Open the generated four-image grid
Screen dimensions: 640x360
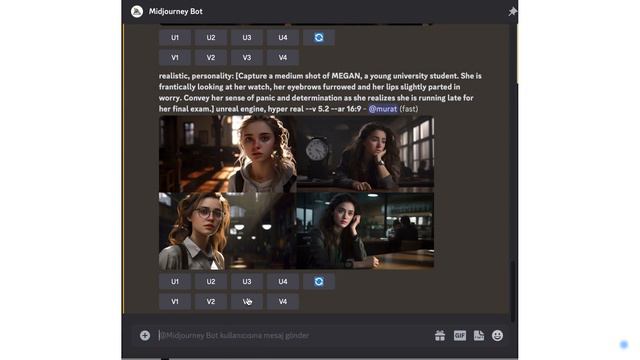pos(296,192)
